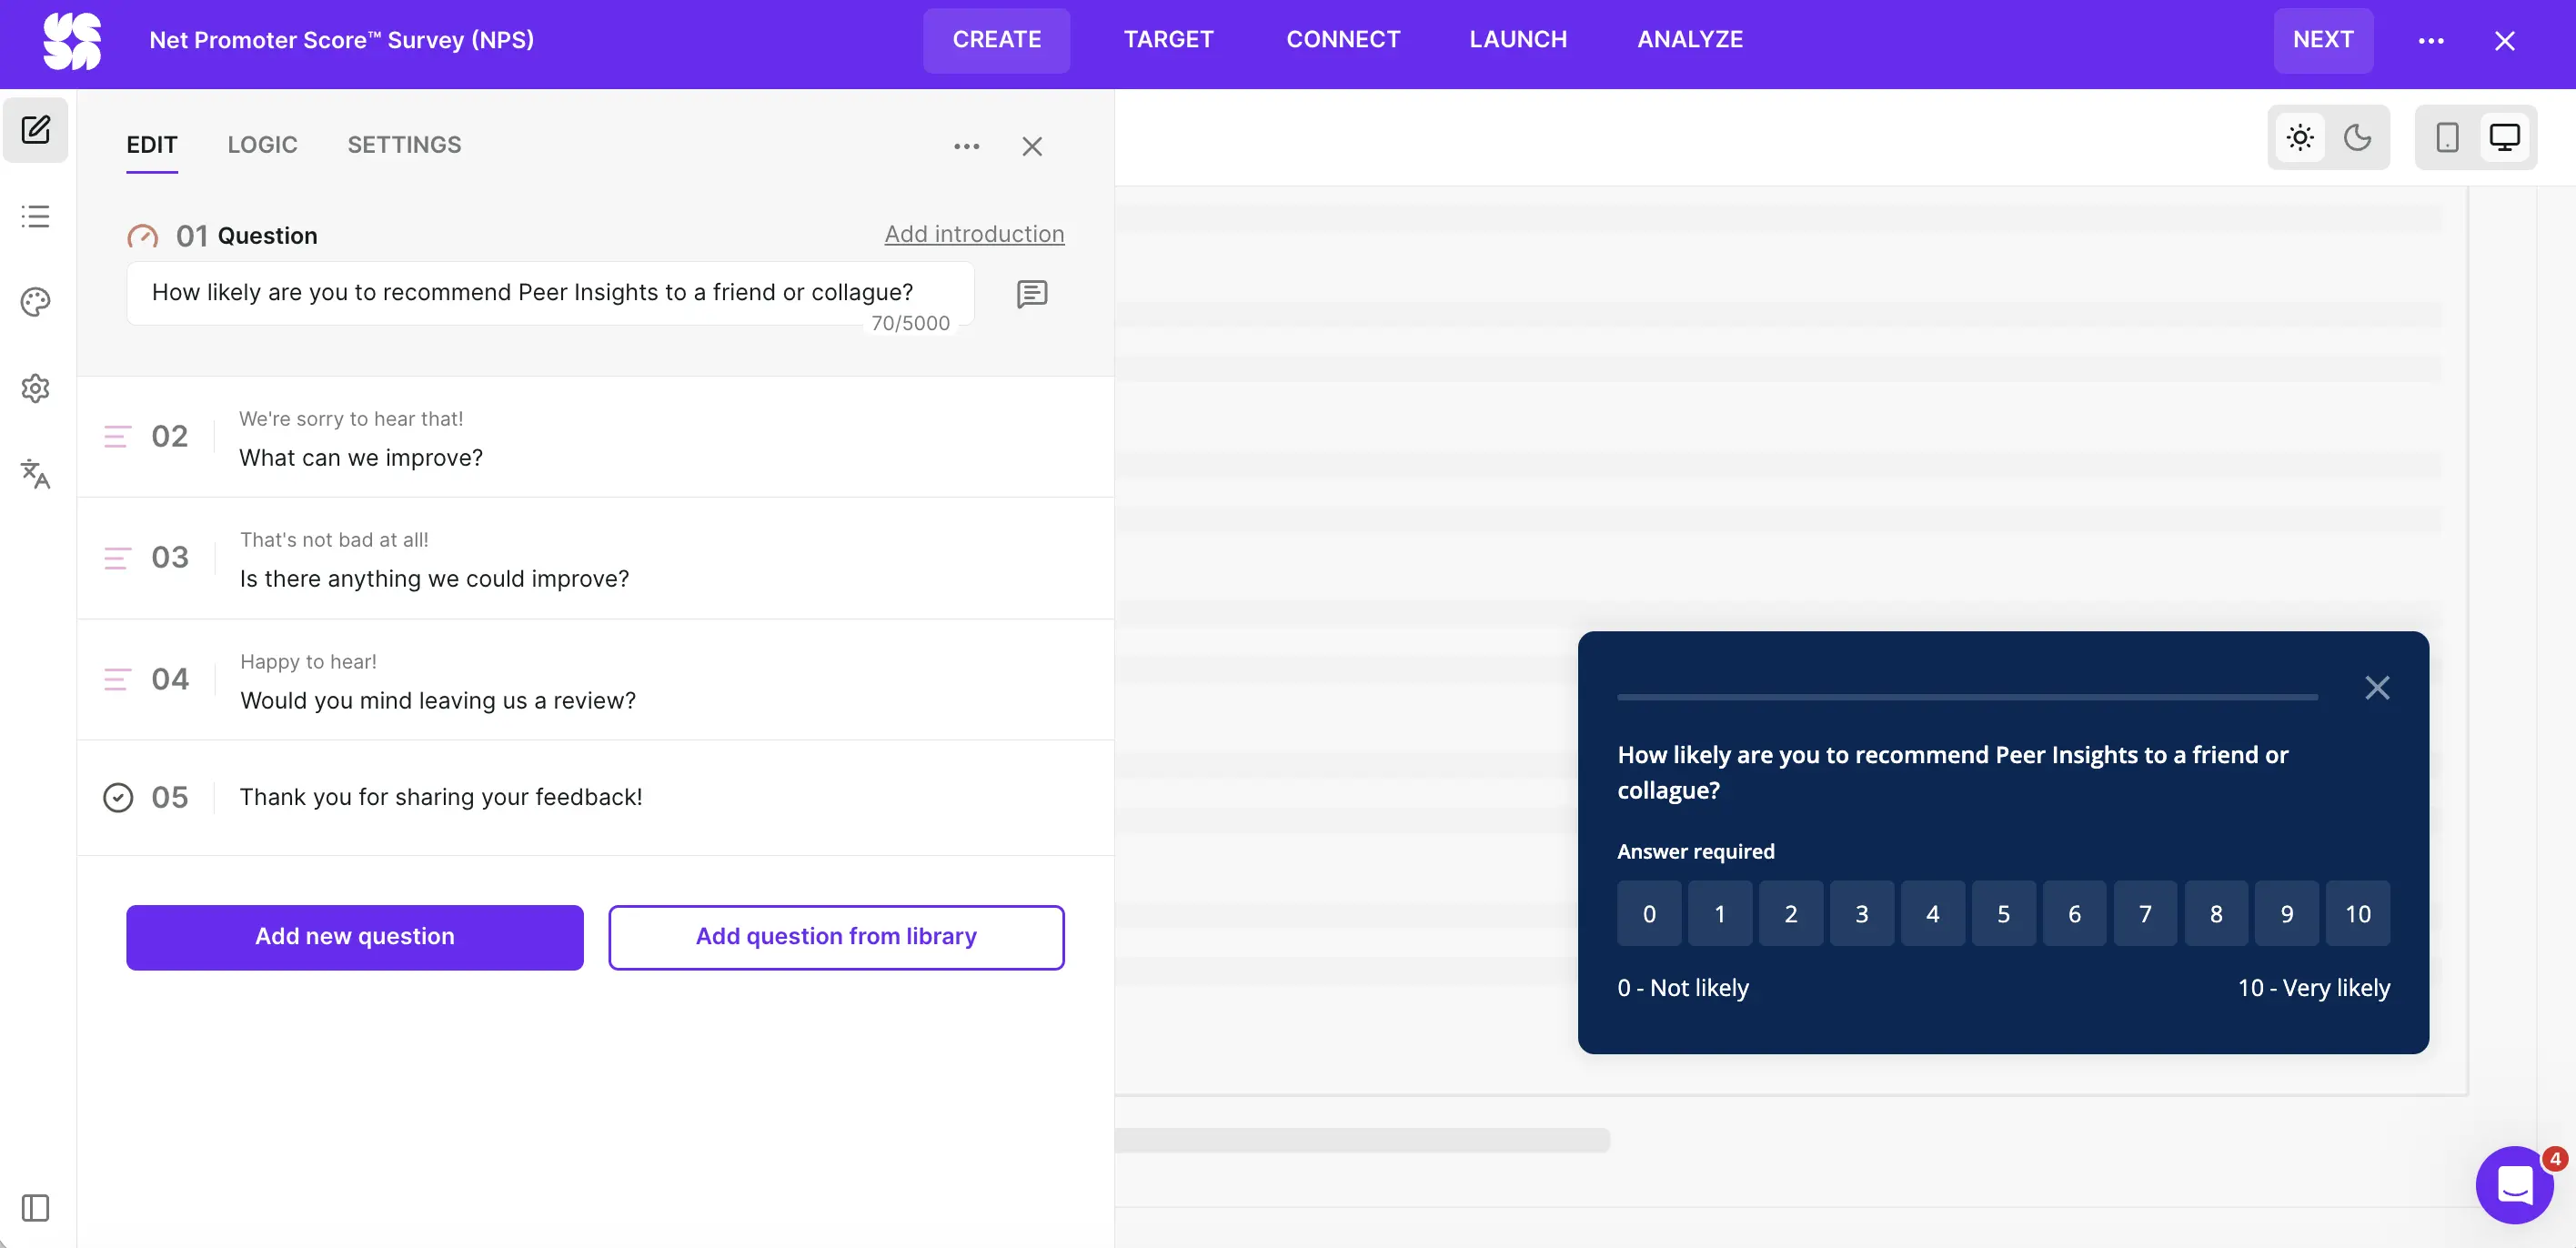Close the survey editor with top X

pyautogui.click(x=2504, y=41)
